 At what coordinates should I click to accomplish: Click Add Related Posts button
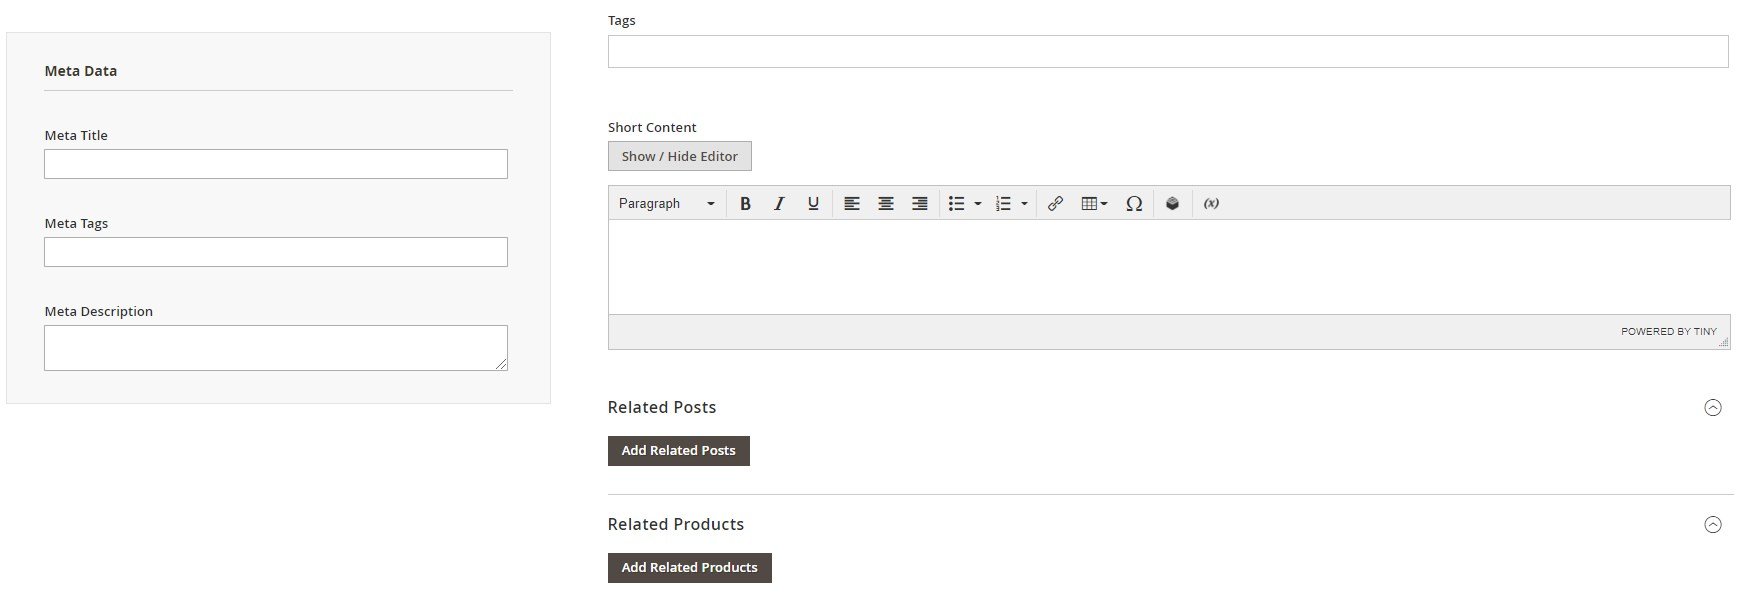click(679, 451)
